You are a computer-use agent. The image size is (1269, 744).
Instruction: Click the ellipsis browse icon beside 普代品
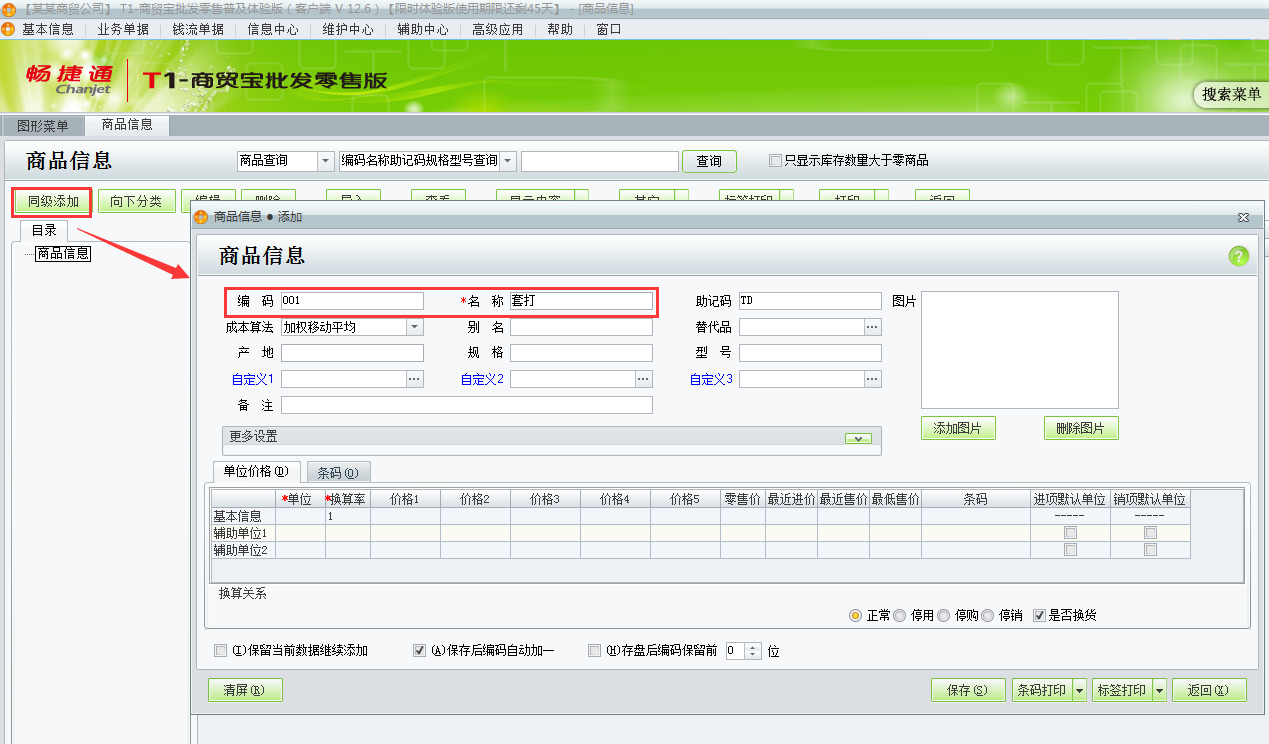[871, 326]
